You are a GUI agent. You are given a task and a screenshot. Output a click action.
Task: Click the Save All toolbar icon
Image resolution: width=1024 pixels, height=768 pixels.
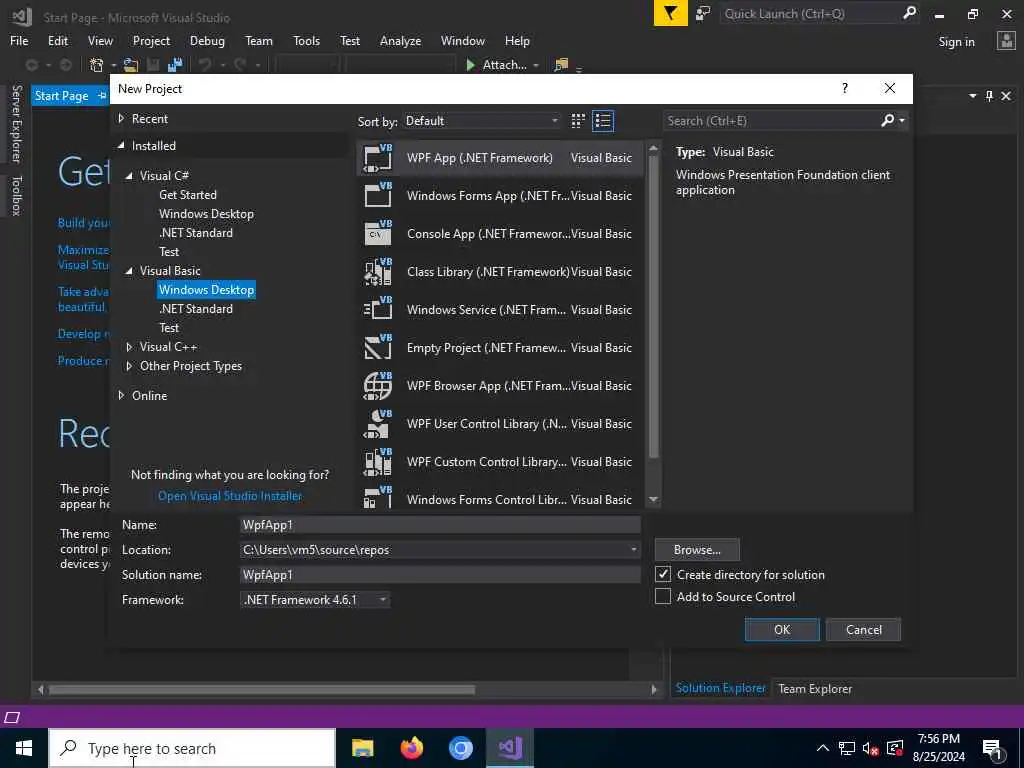coord(175,65)
